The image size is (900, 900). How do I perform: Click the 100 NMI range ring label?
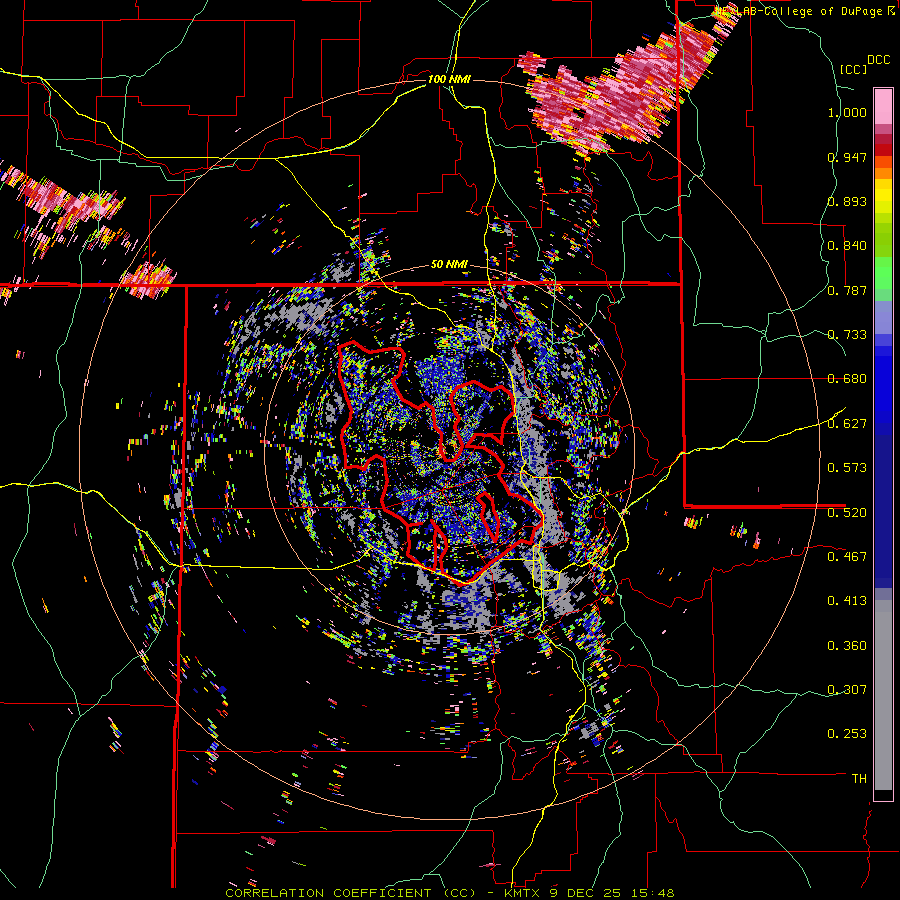449,79
